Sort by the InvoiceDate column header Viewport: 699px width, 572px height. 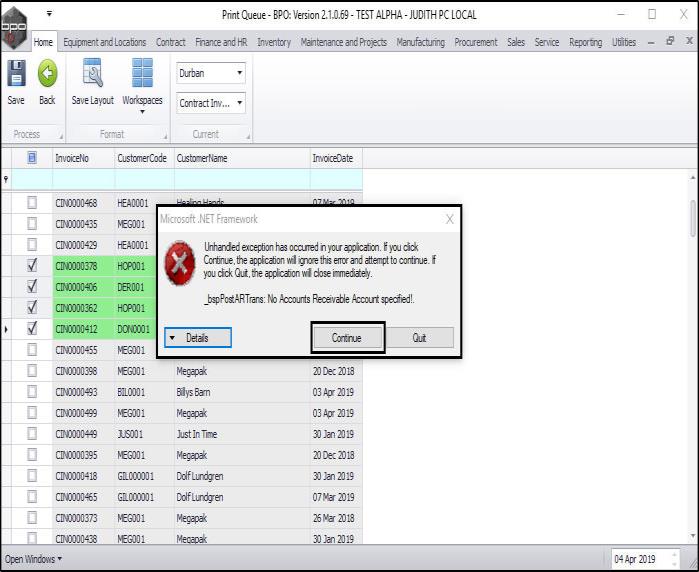tap(337, 158)
